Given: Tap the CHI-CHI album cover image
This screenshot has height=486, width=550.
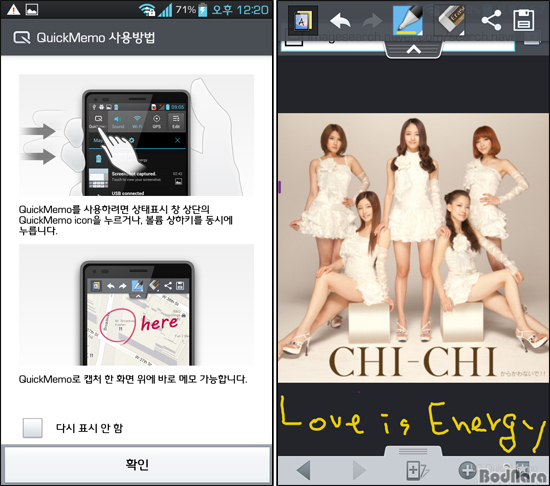Looking at the screenshot, I should coord(413,248).
